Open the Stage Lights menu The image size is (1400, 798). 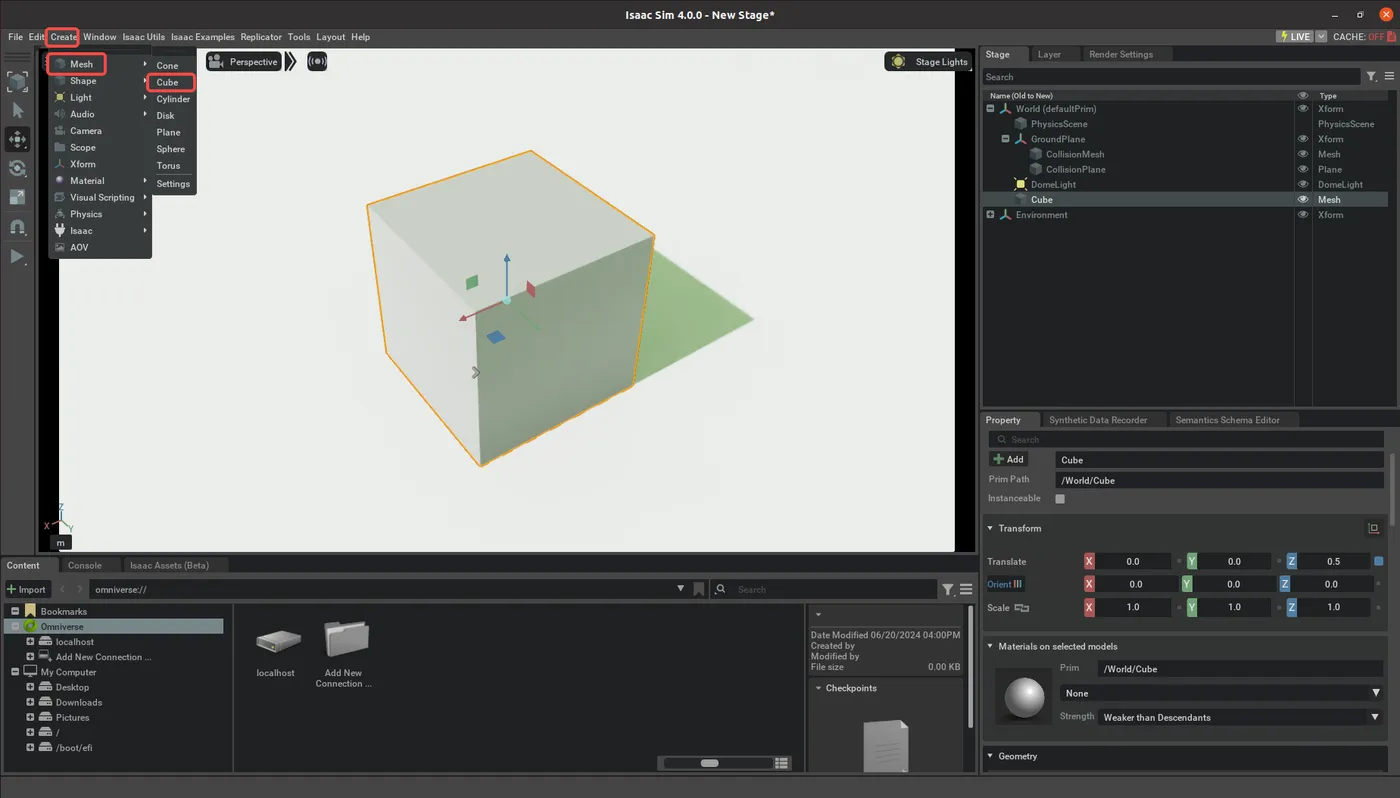pyautogui.click(x=929, y=62)
